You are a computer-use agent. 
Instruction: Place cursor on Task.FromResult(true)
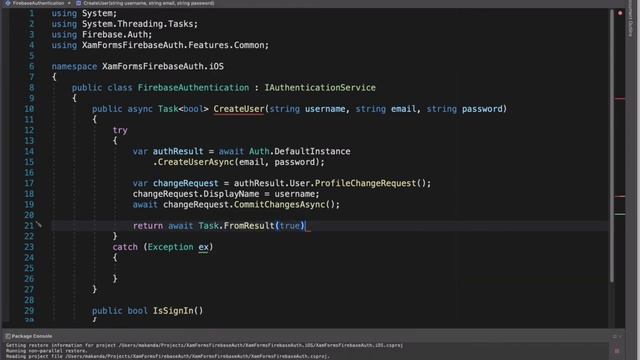pyautogui.click(x=251, y=226)
